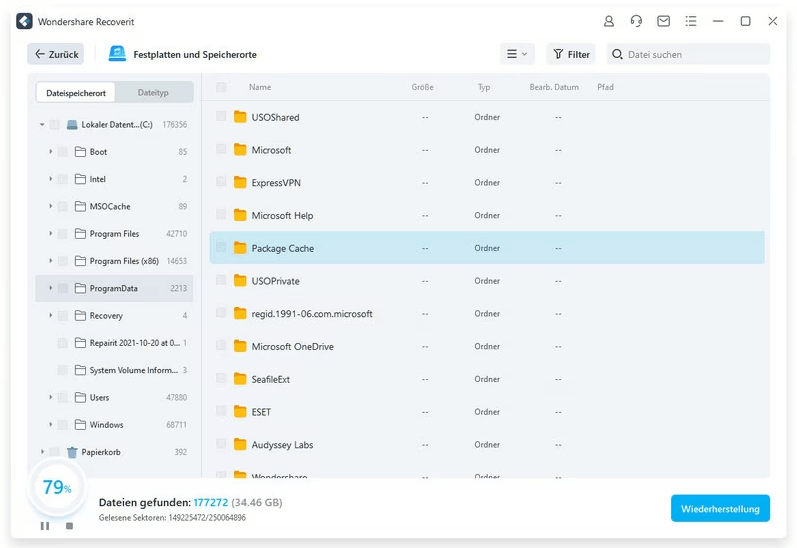Sort by the Name column header

(x=260, y=87)
